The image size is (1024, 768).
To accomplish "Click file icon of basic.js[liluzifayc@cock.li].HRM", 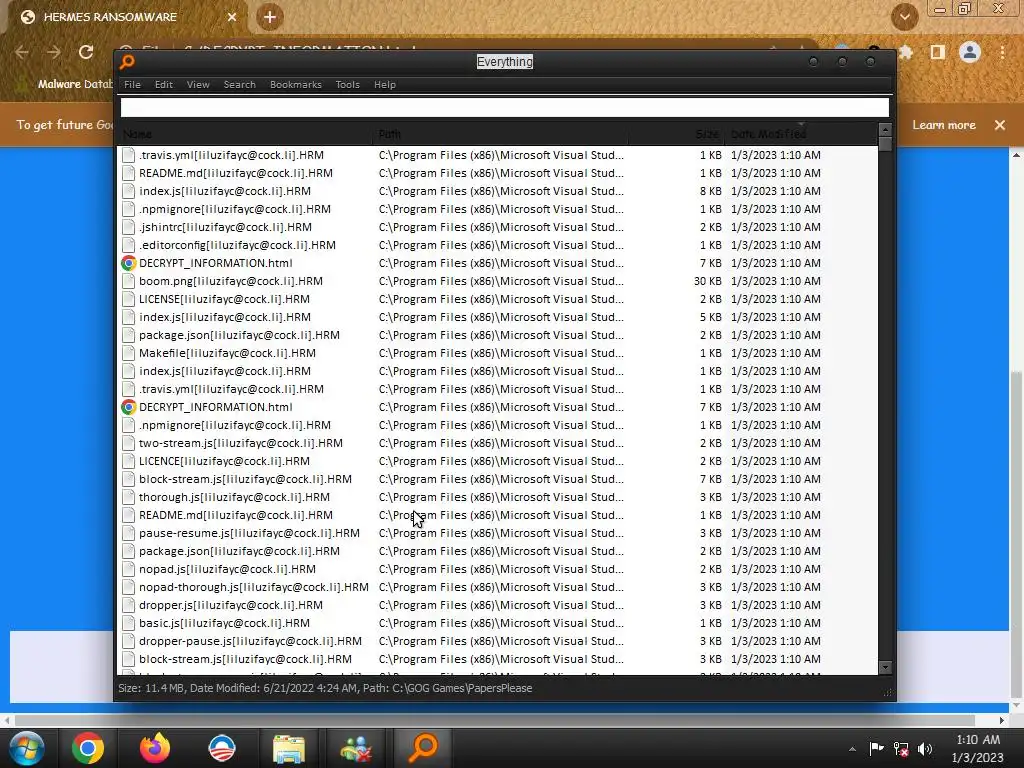I will click(x=129, y=624).
